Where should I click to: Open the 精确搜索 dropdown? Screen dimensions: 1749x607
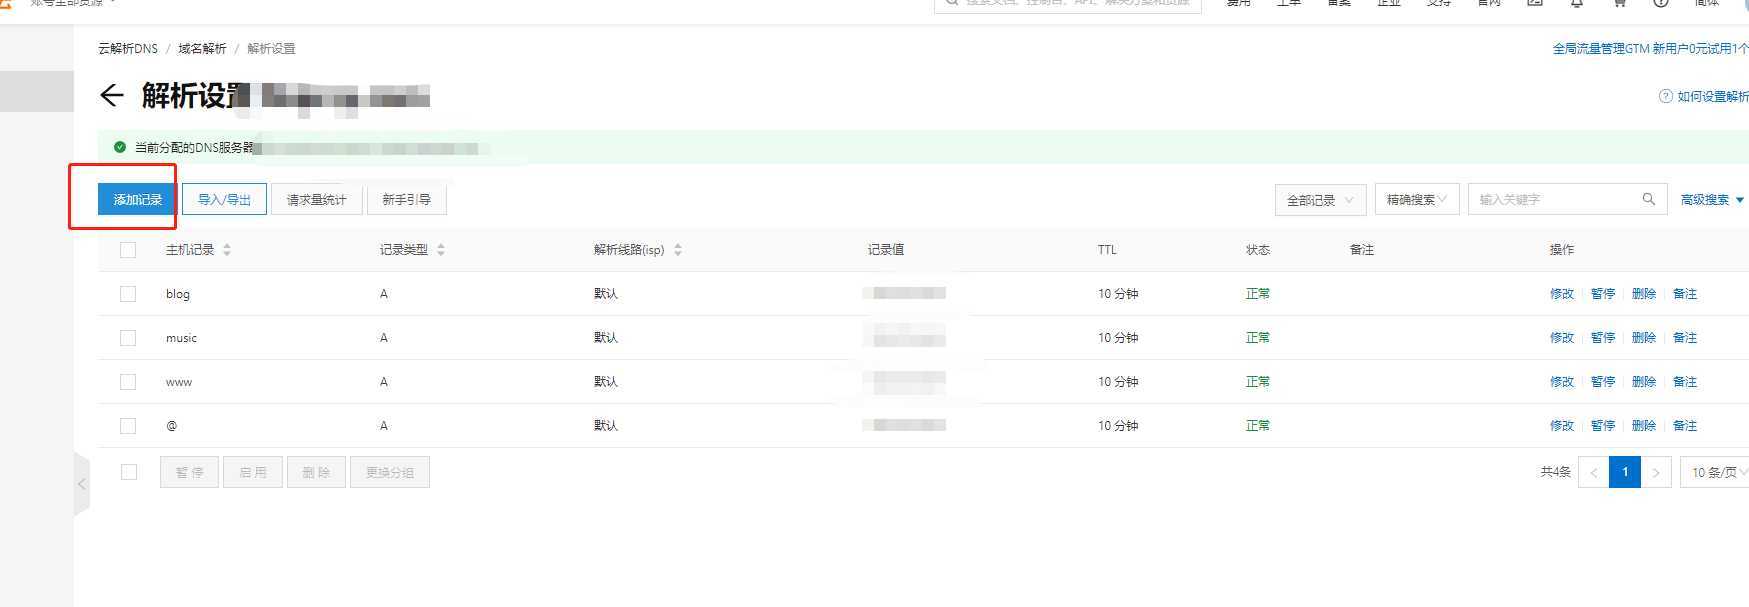pyautogui.click(x=1417, y=200)
